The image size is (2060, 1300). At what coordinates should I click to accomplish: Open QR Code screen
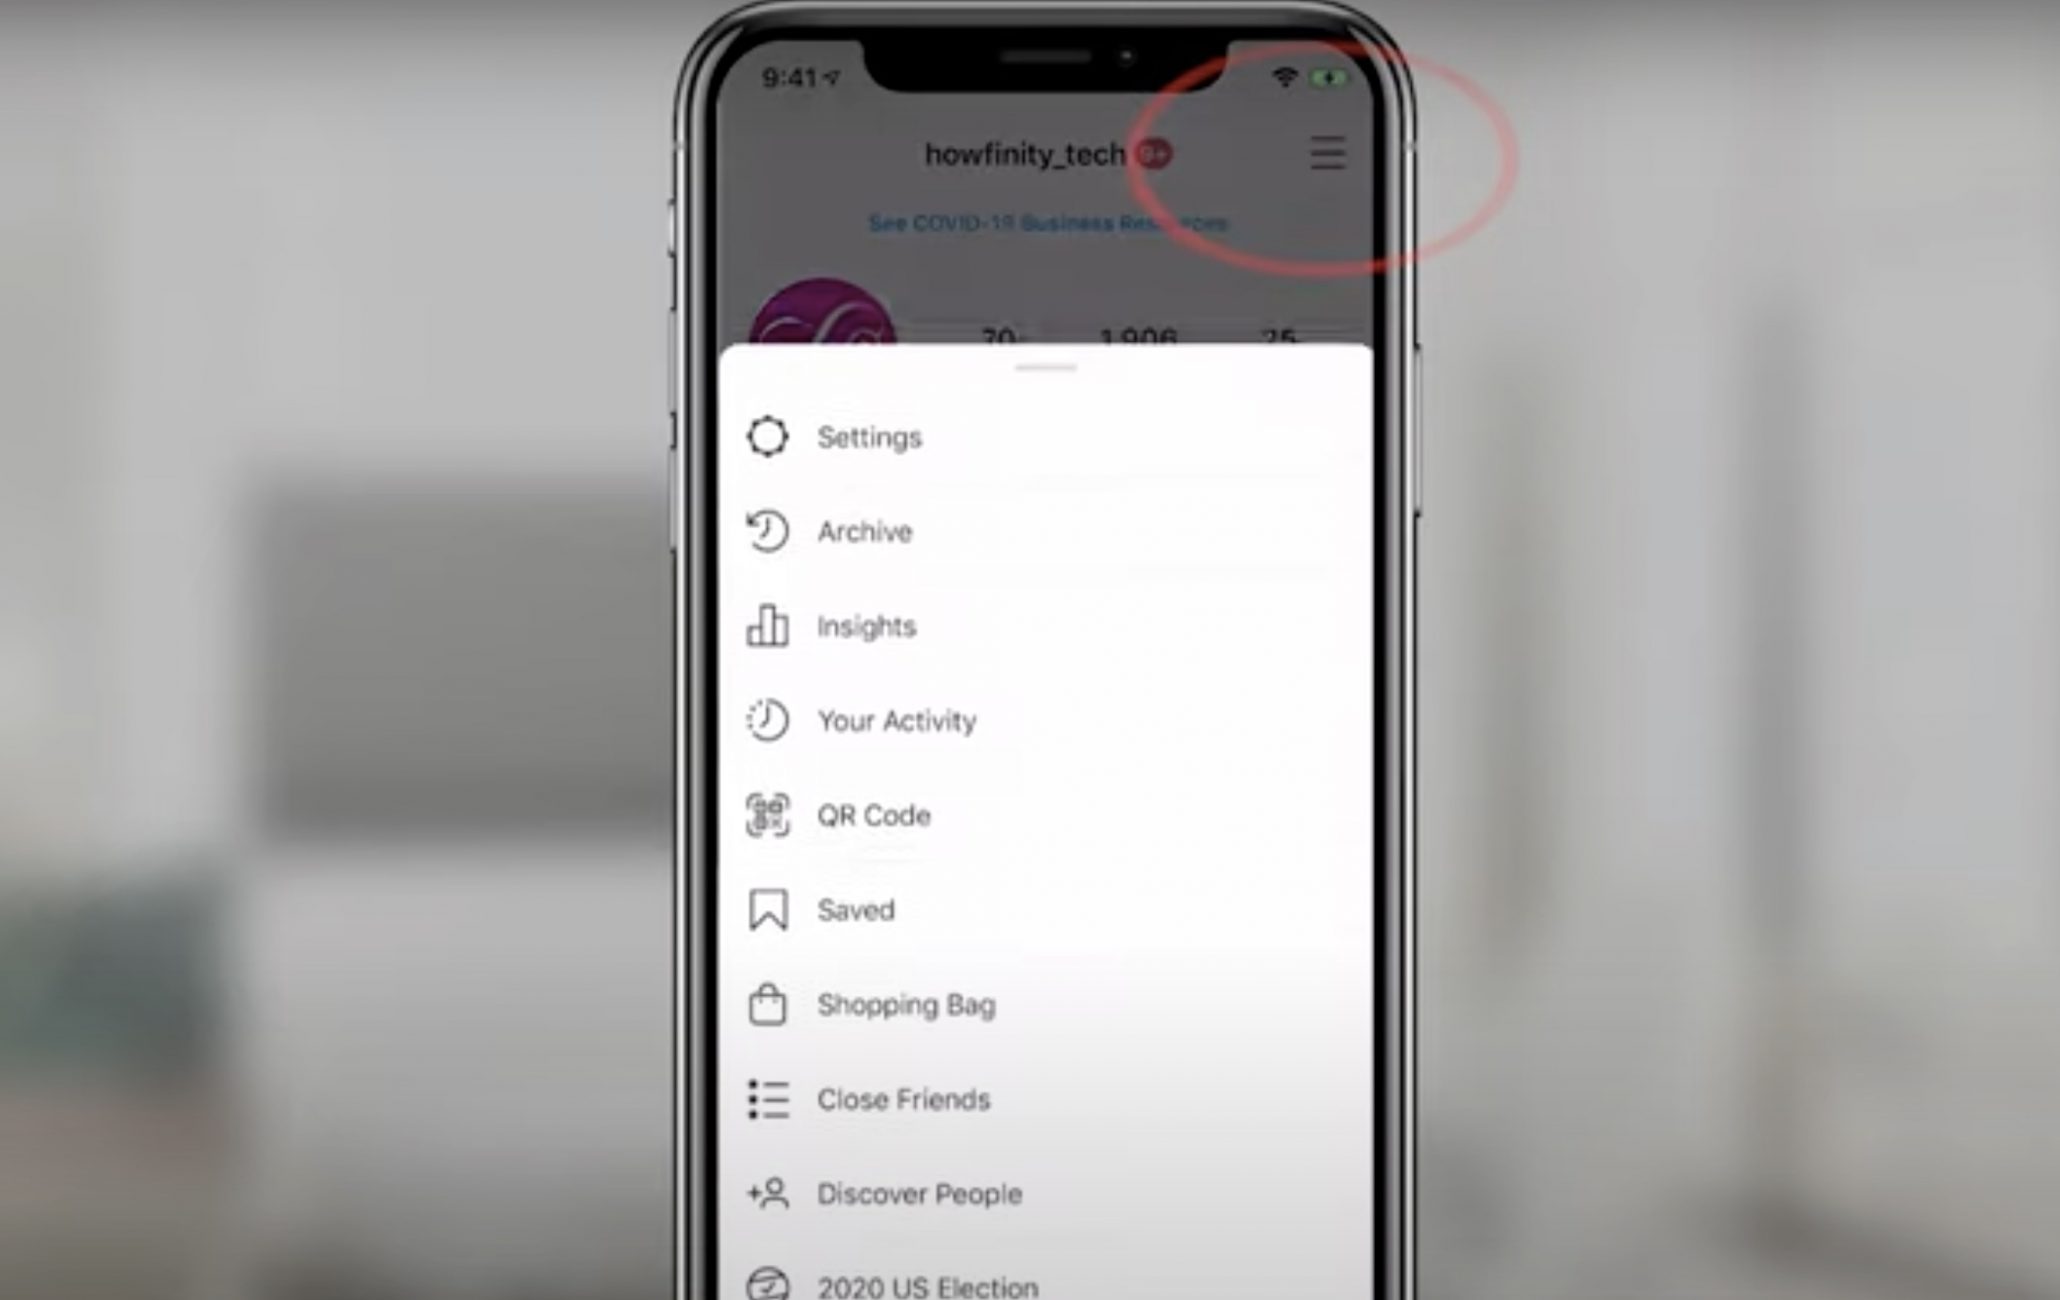pyautogui.click(x=873, y=815)
